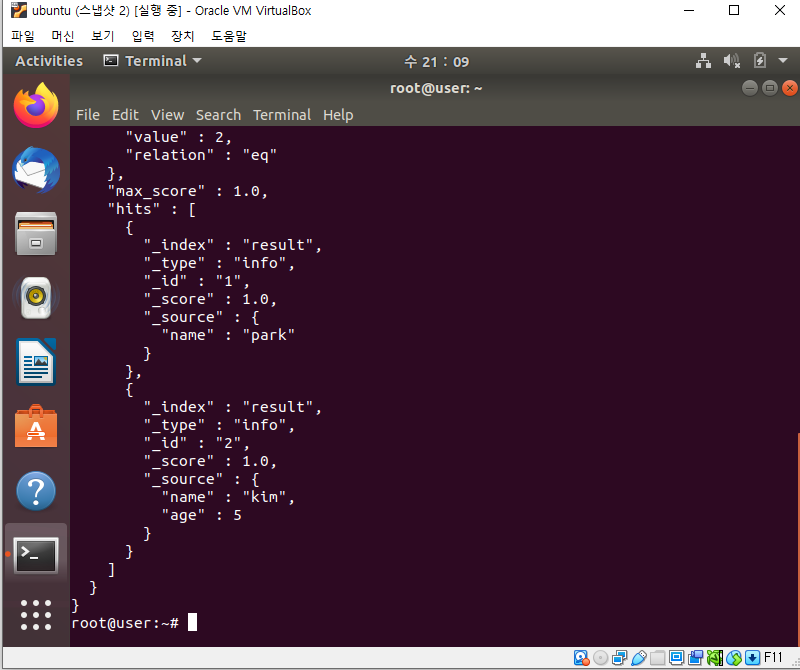Viewport: 800px width, 670px height.
Task: Open Firefox from the Ubuntu dock
Action: (36, 105)
